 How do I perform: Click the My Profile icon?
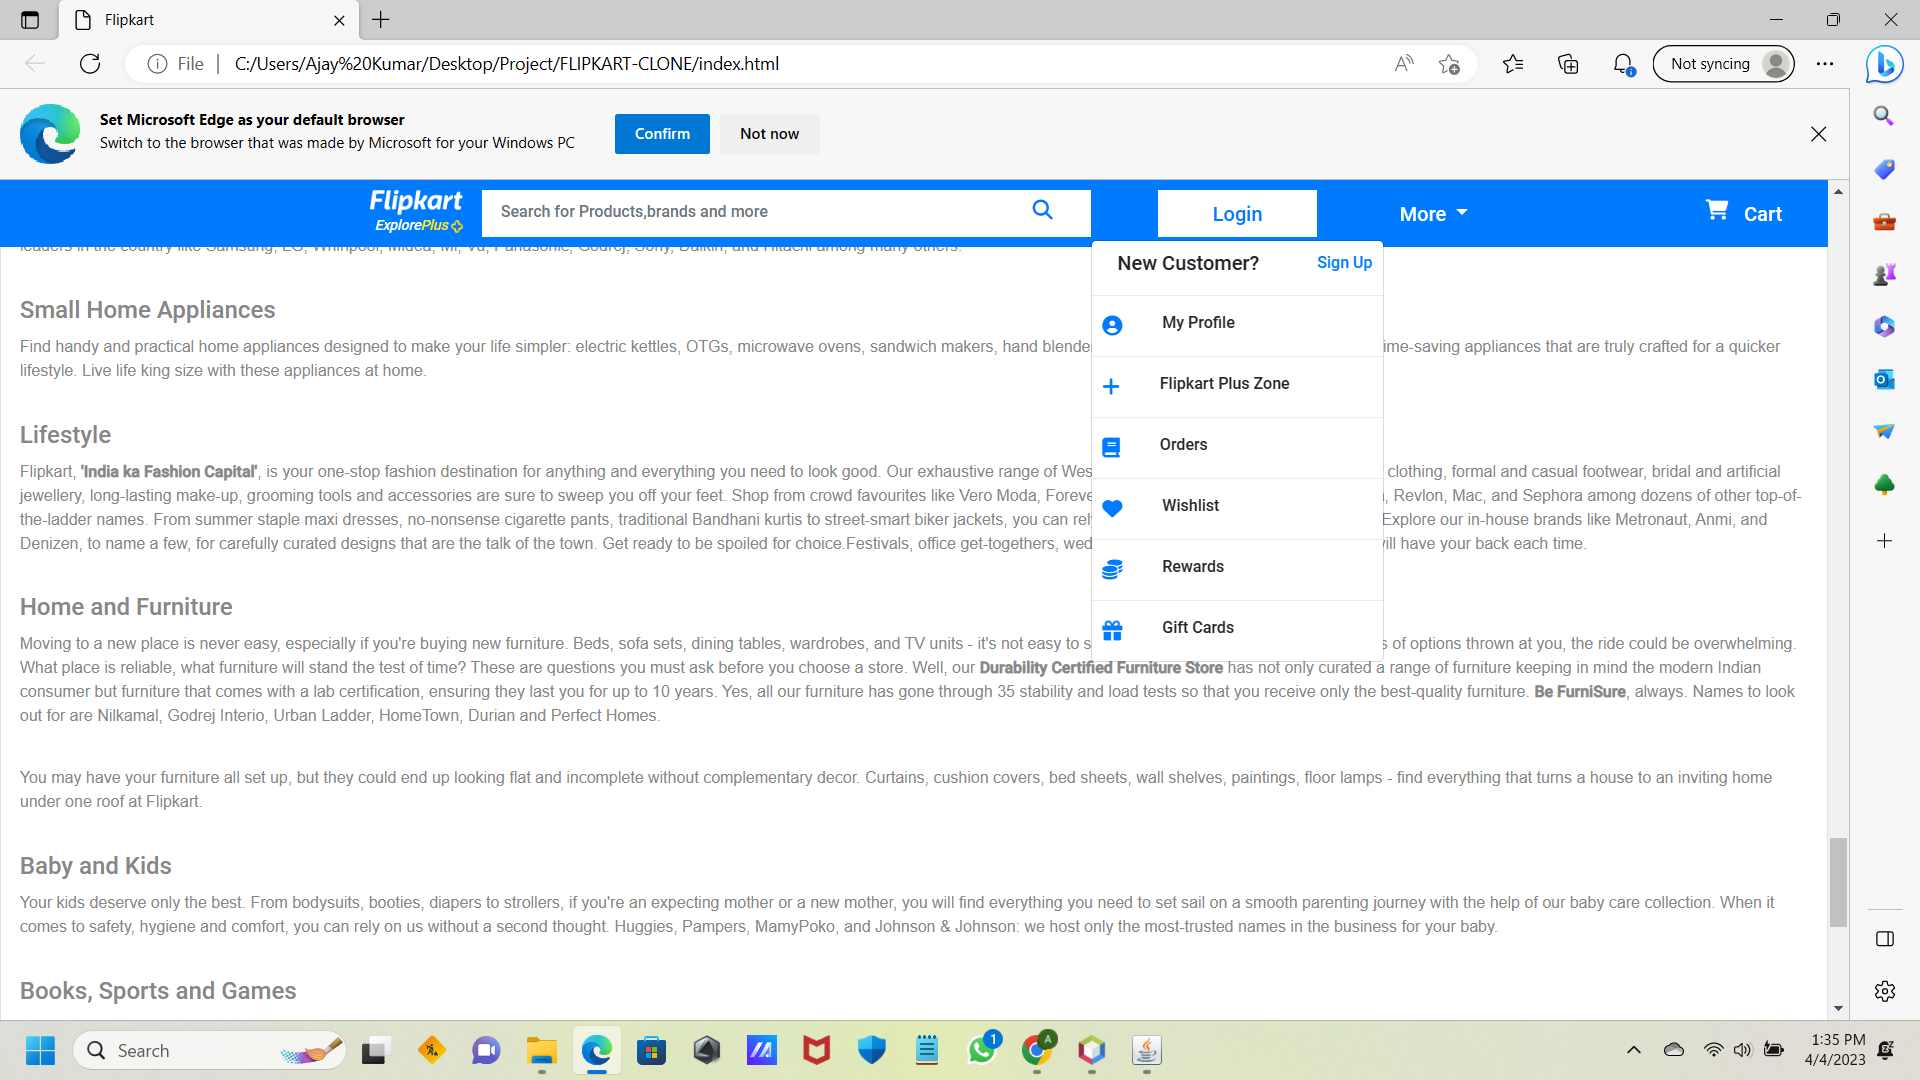(1112, 325)
